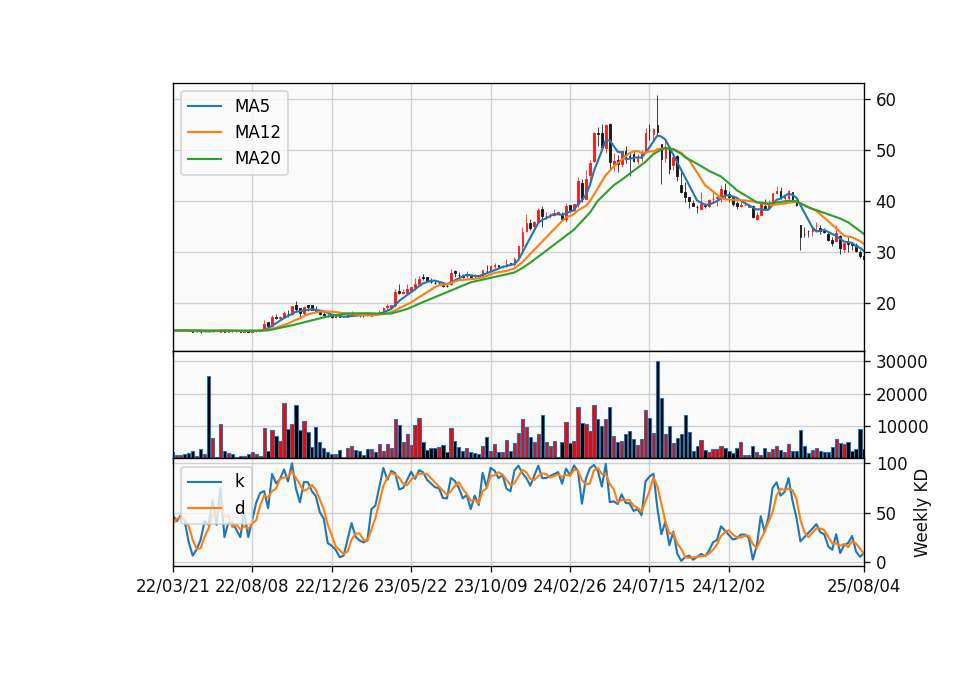Viewport: 960px width, 690px height.
Task: Click the 23/10/09 date tick label
Action: click(490, 586)
